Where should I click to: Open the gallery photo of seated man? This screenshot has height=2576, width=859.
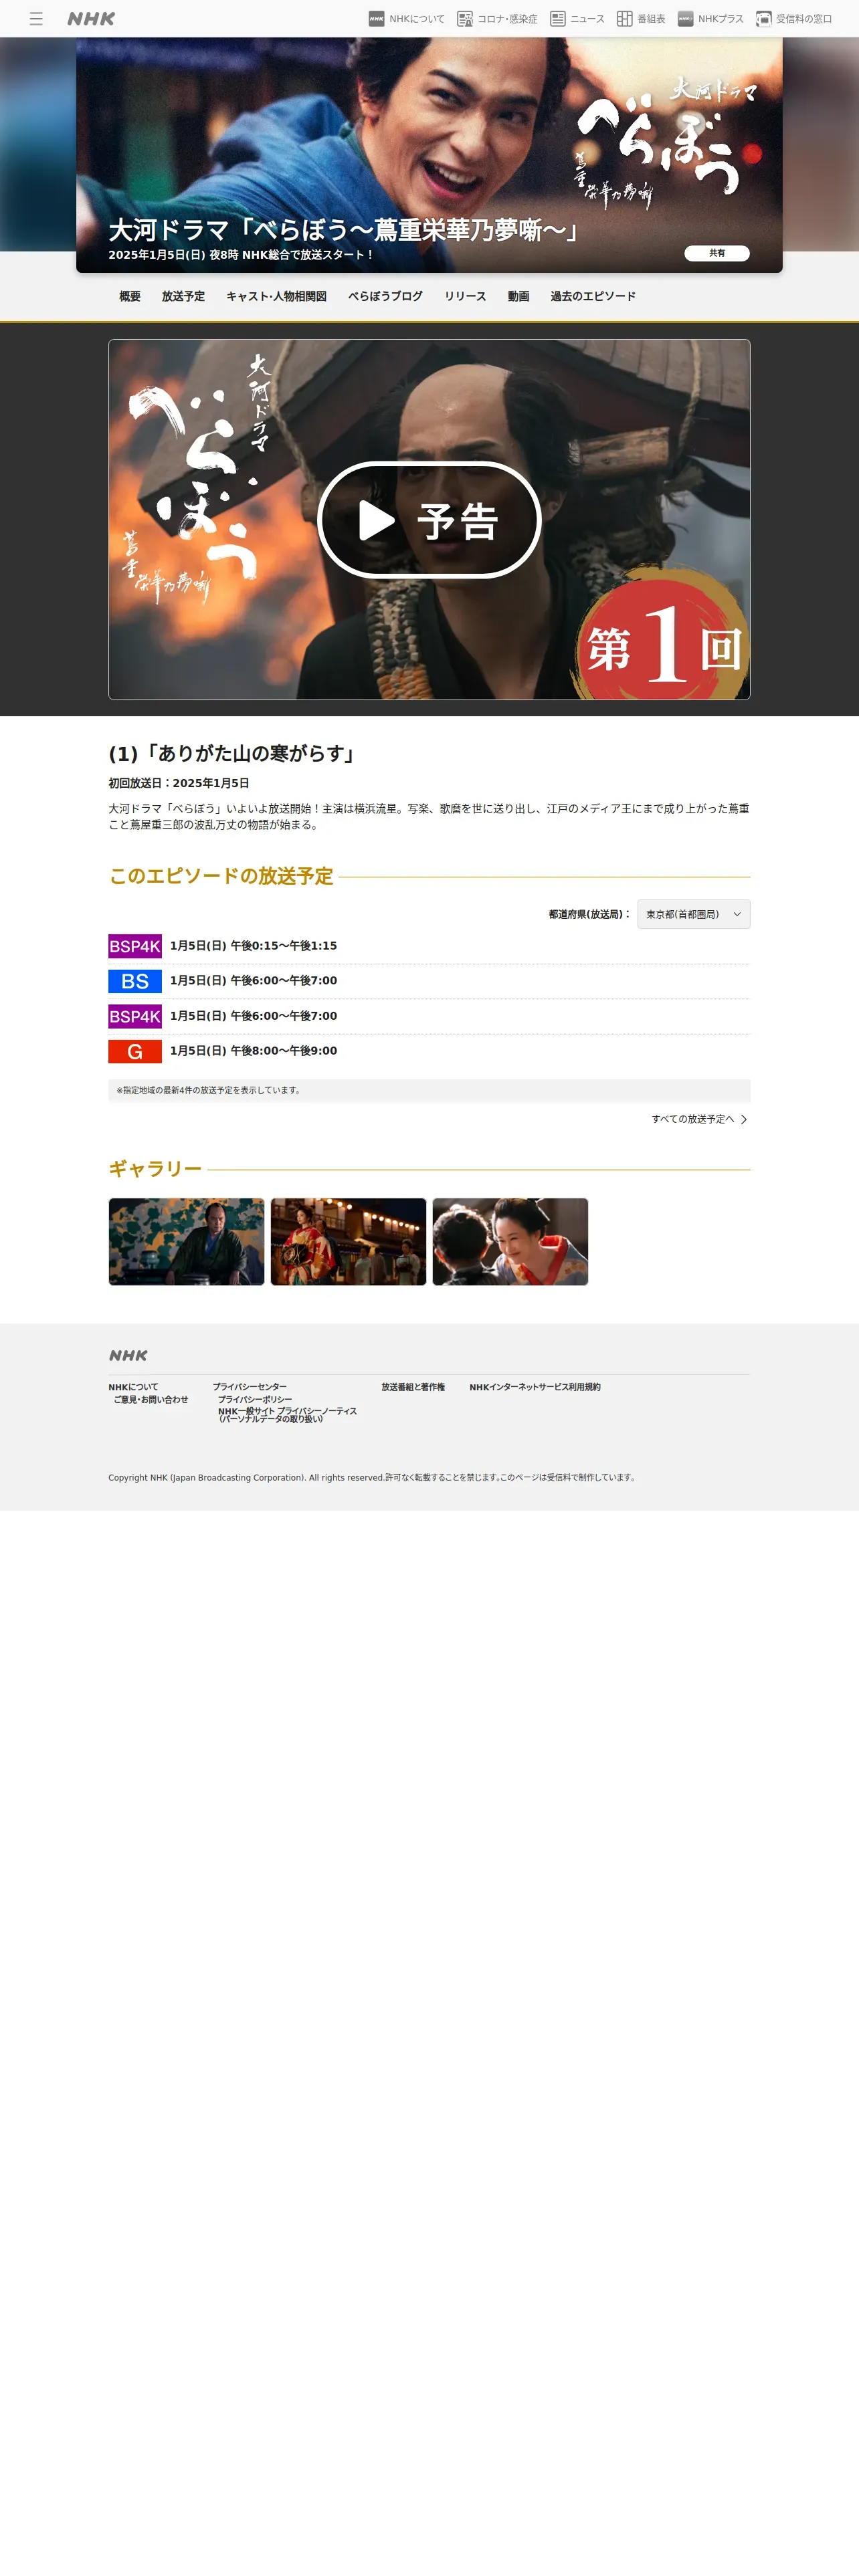(187, 1241)
